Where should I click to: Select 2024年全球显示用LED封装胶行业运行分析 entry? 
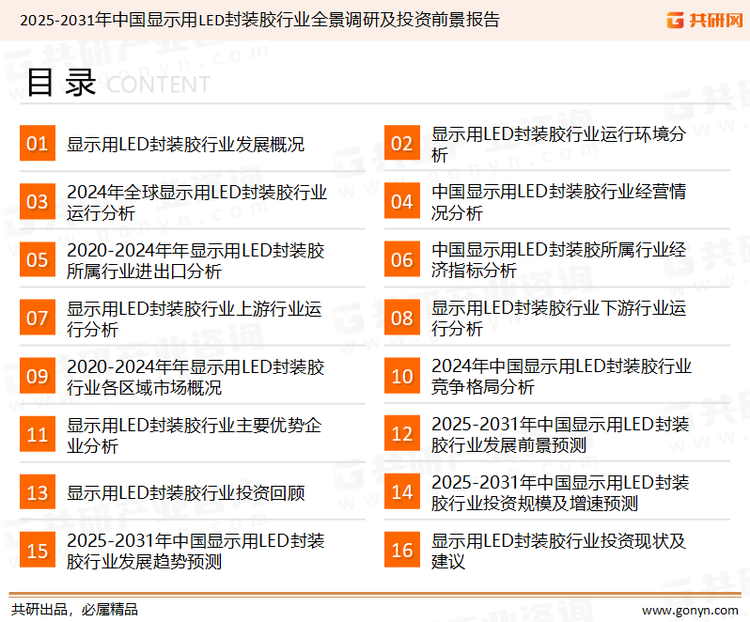tap(197, 202)
